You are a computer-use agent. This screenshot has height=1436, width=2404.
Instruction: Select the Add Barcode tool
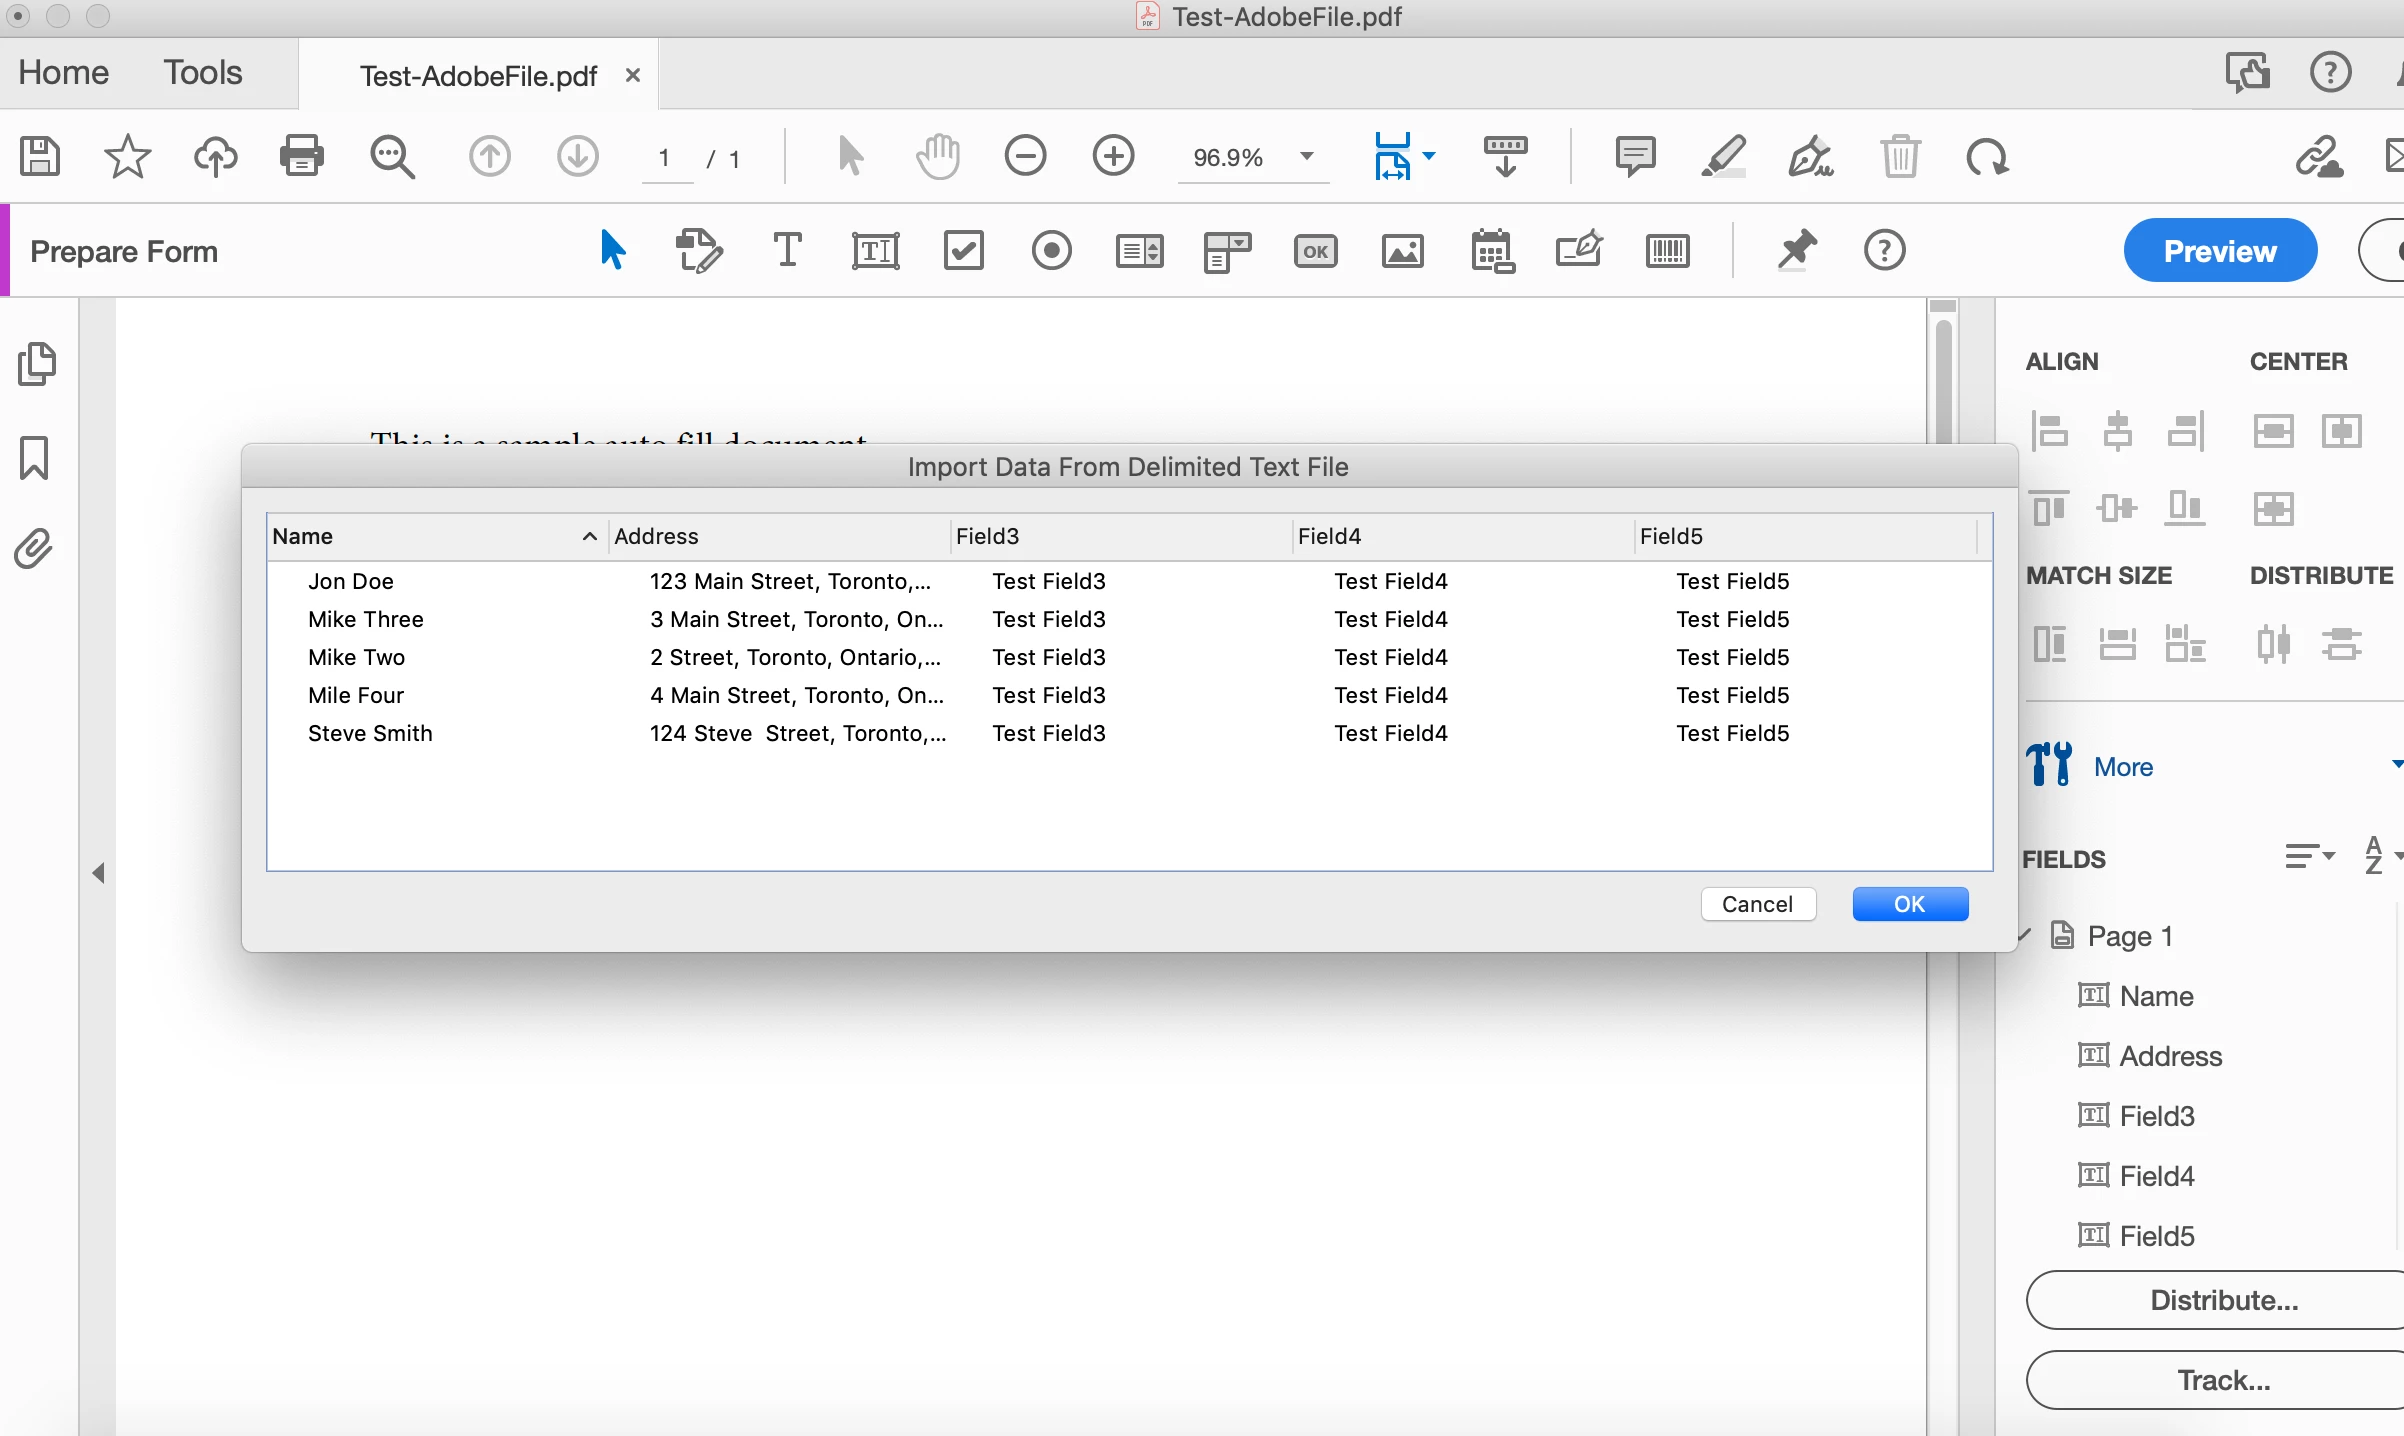(1667, 251)
